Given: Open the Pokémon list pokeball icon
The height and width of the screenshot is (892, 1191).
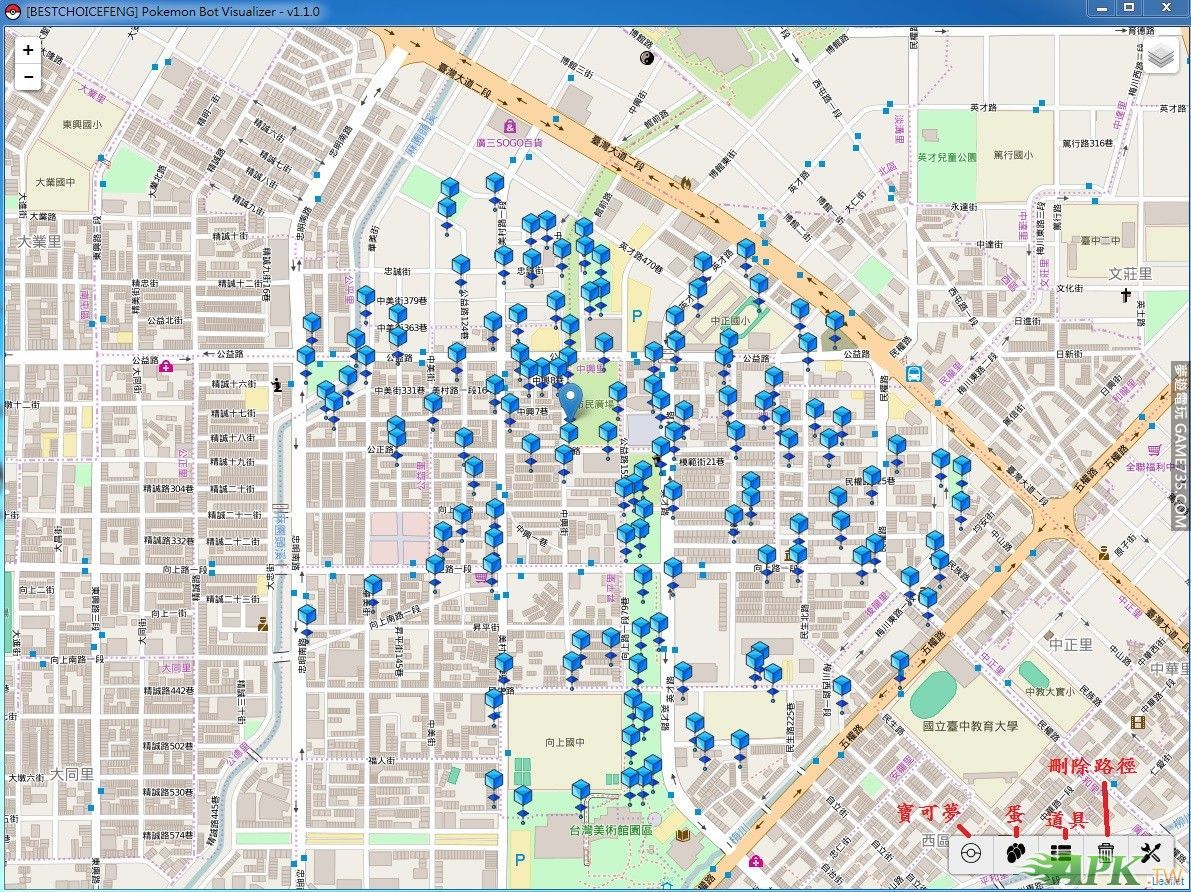Looking at the screenshot, I should (970, 853).
